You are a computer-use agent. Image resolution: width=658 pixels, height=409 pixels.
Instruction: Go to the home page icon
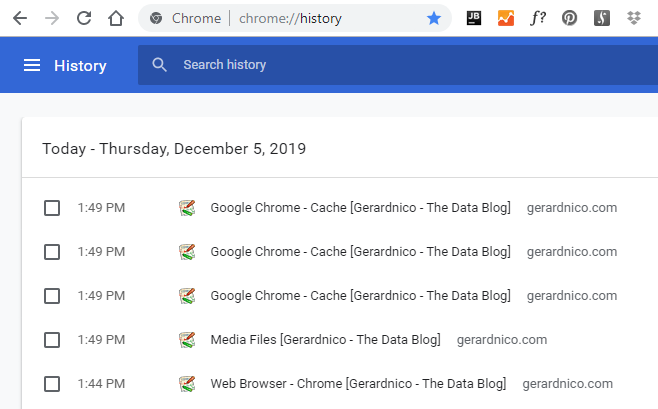116,18
